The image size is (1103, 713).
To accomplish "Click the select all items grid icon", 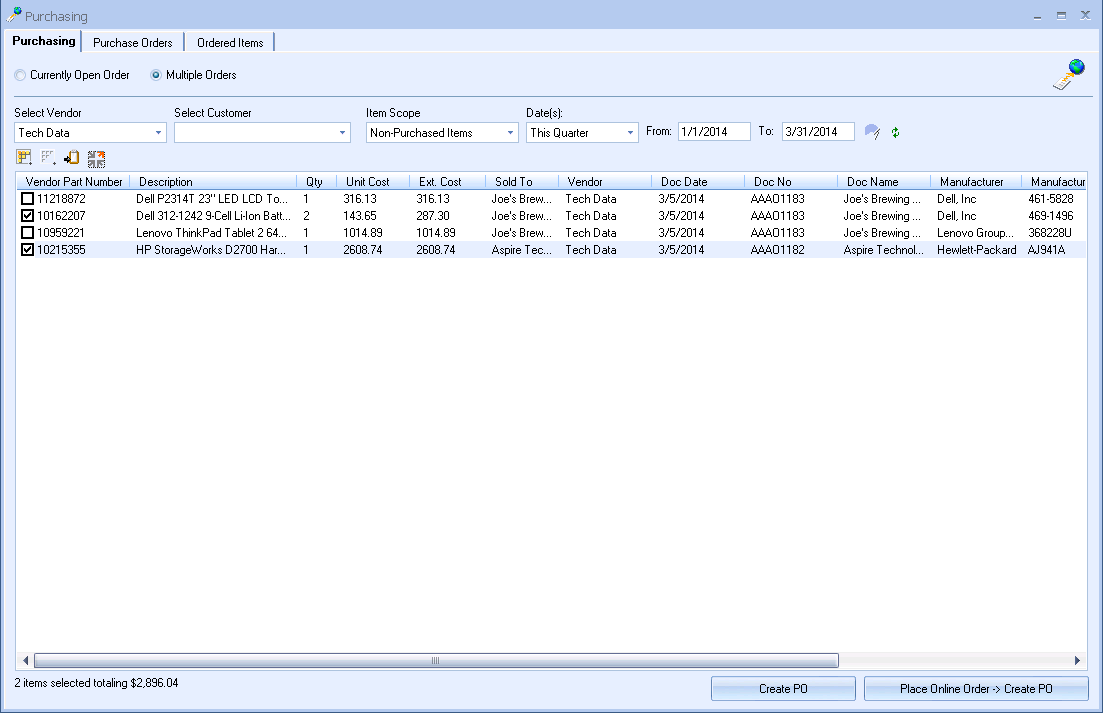I will click(x=24, y=158).
